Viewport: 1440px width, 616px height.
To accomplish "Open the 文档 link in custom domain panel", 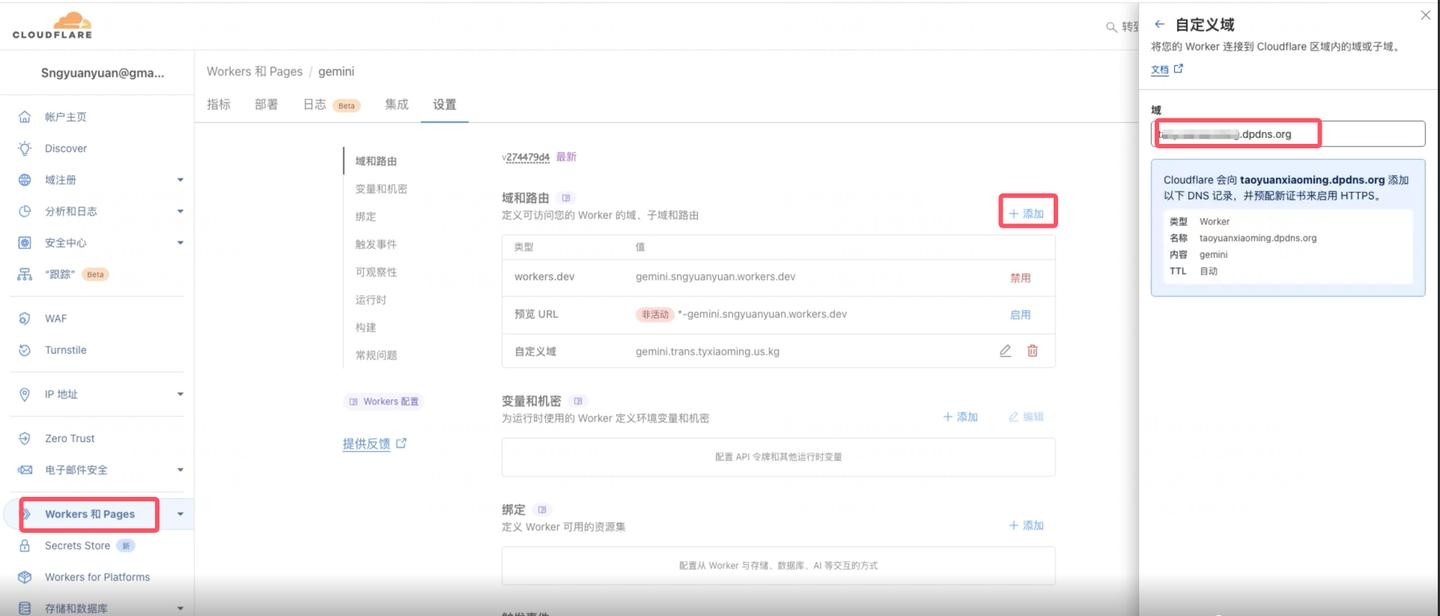I will click(x=1160, y=69).
